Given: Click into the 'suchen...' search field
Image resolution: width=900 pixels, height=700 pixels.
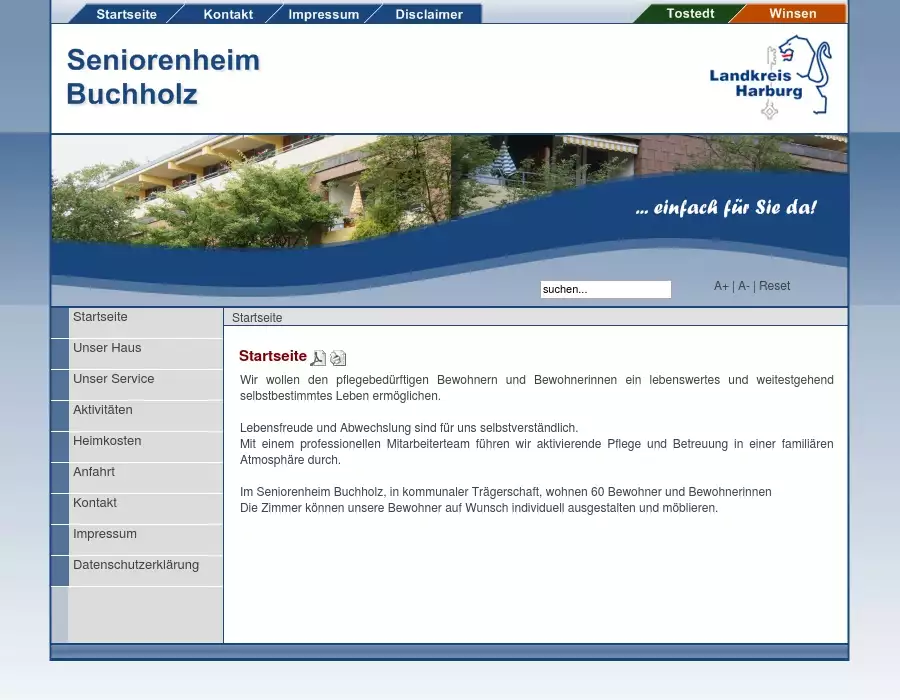Looking at the screenshot, I should pyautogui.click(x=605, y=289).
